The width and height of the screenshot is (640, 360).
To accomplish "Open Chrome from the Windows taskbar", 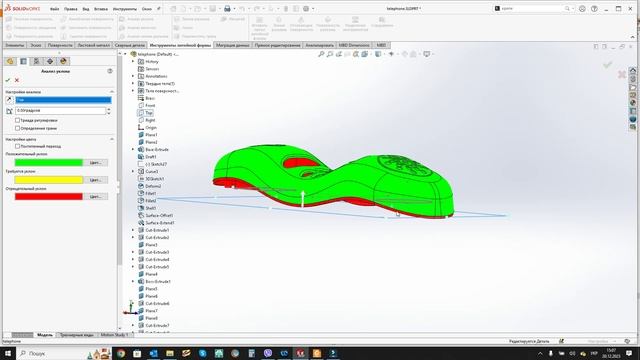I will pos(121,353).
